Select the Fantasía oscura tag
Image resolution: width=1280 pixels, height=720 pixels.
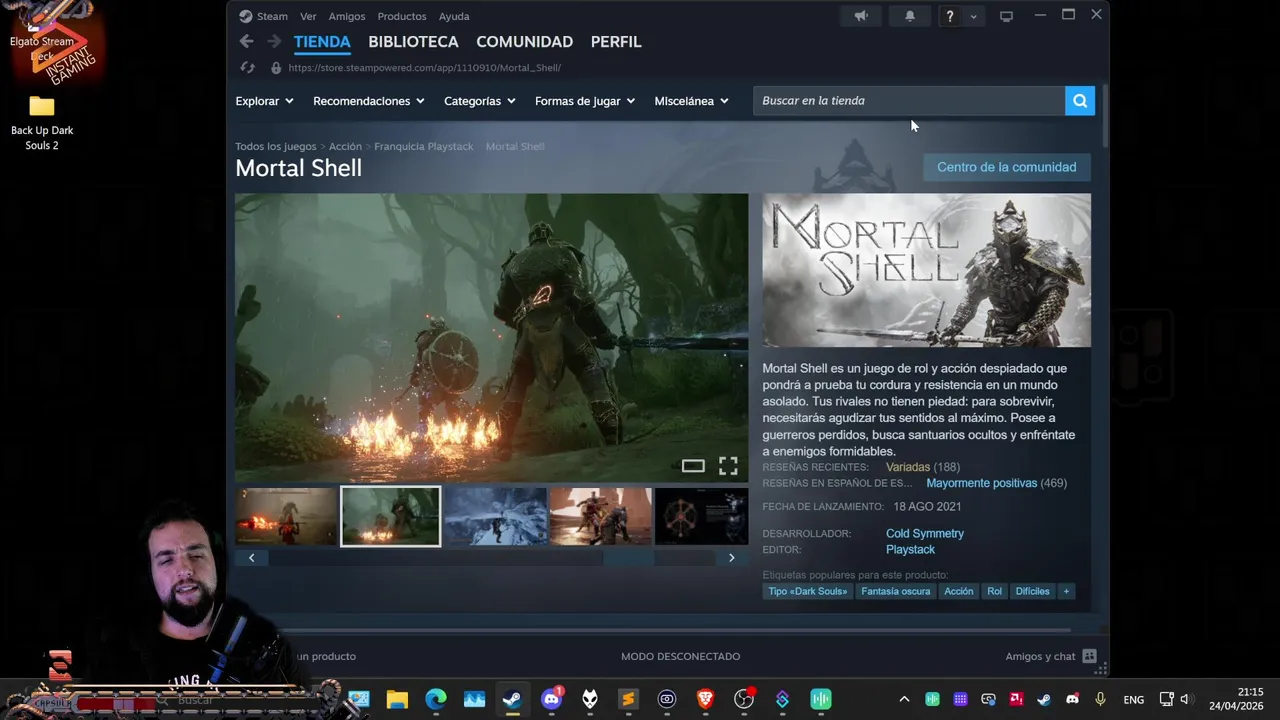point(895,591)
